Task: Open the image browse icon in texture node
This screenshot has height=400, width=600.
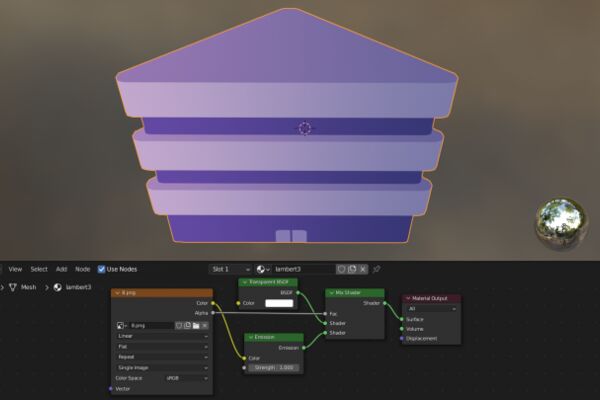Action: (122, 326)
